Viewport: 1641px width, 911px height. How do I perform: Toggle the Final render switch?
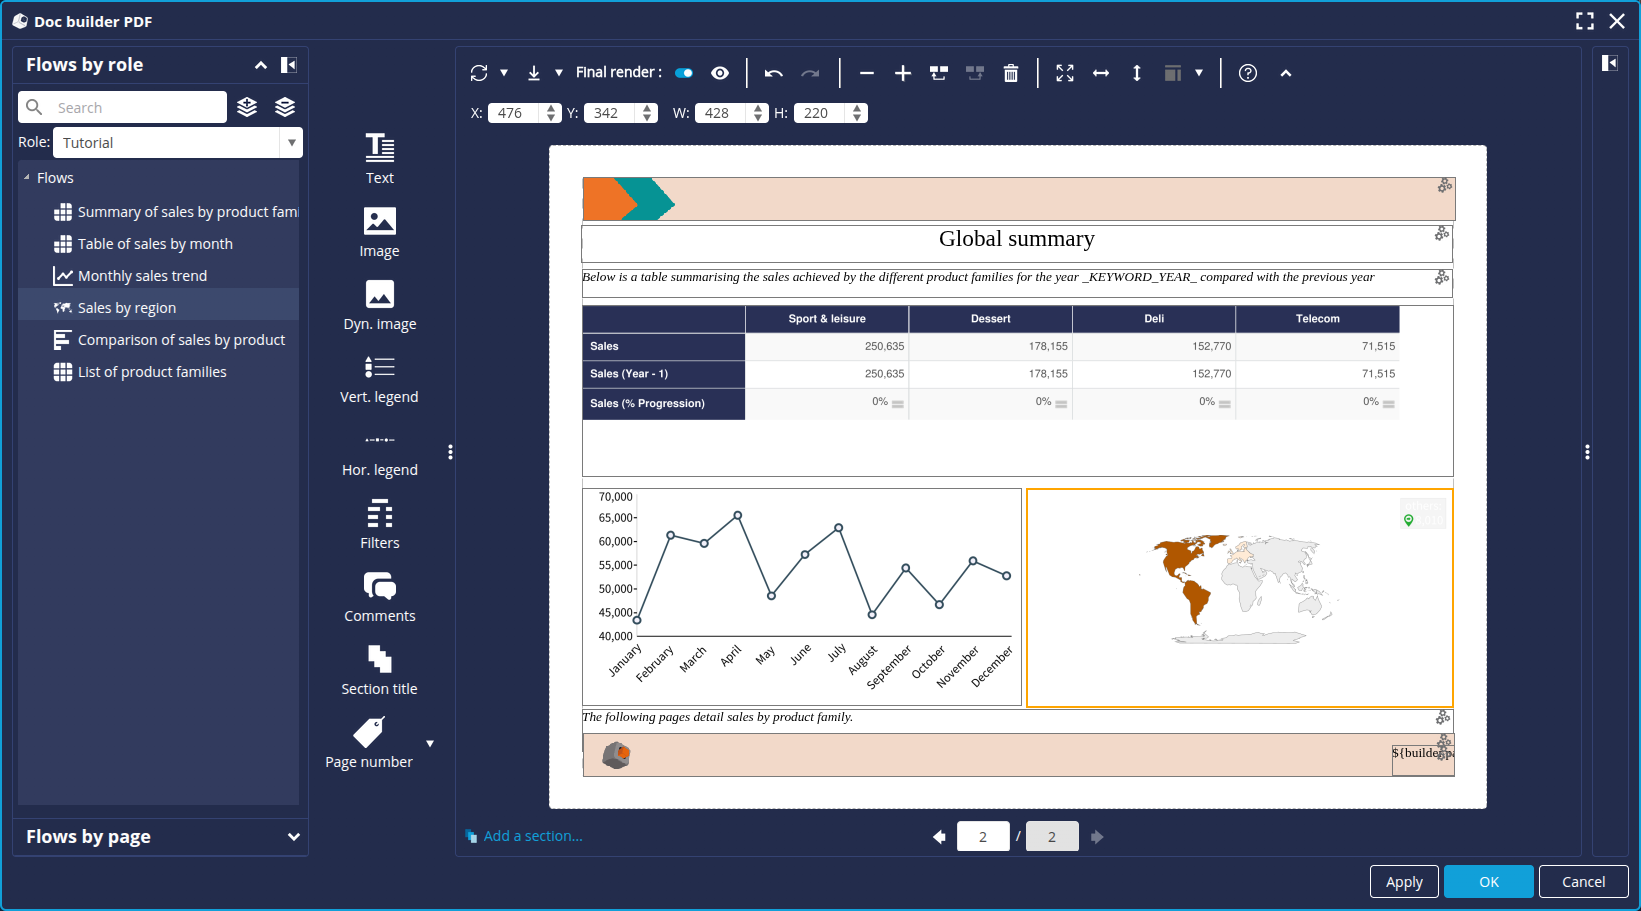pos(684,73)
